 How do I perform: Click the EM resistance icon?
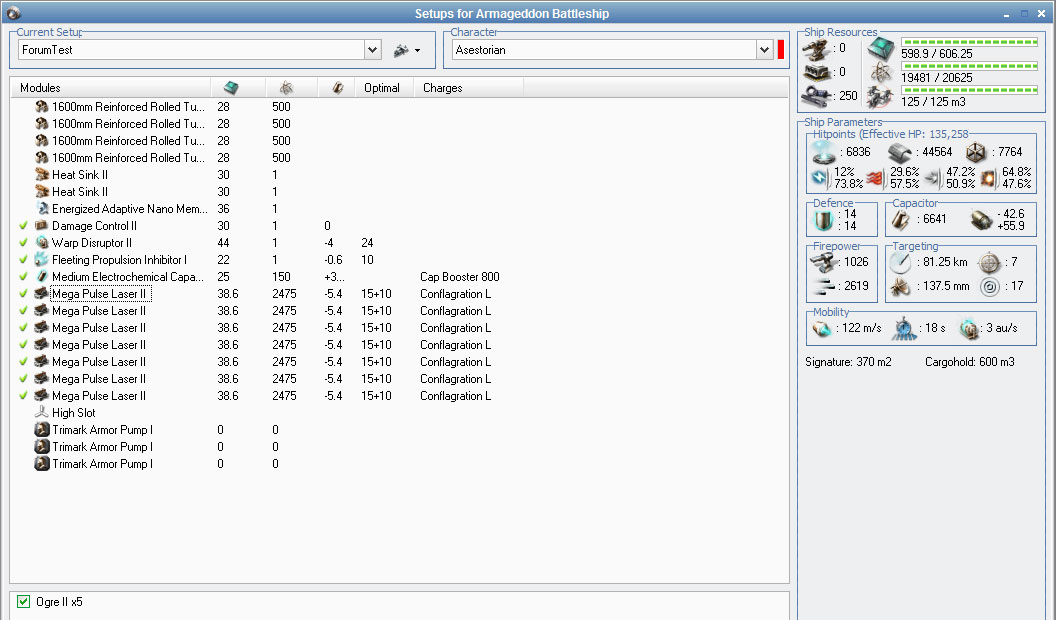(820, 178)
